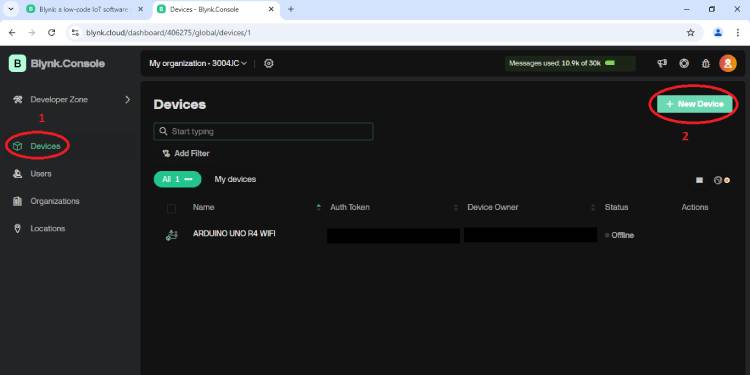Sort by Auth Token column arrows
The width and height of the screenshot is (750, 375).
456,208
